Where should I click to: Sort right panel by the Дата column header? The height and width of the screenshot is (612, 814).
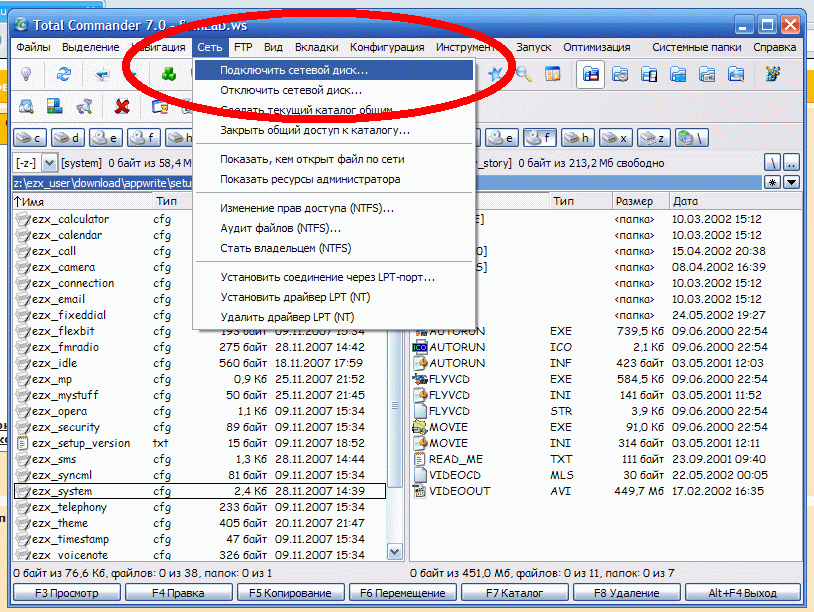pyautogui.click(x=735, y=201)
